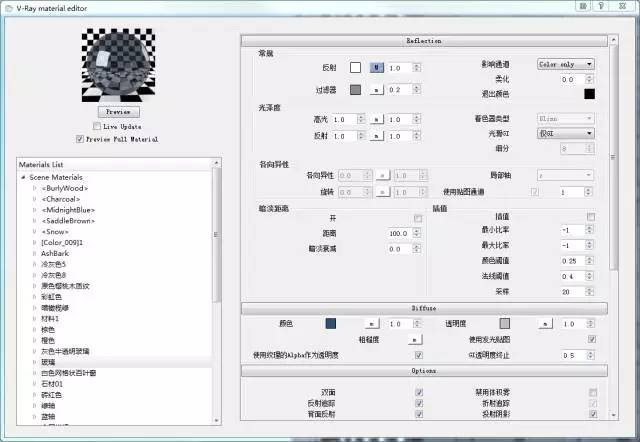Click the m map button for Diffuse 颜色
The height and width of the screenshot is (442, 640).
[x=372, y=324]
